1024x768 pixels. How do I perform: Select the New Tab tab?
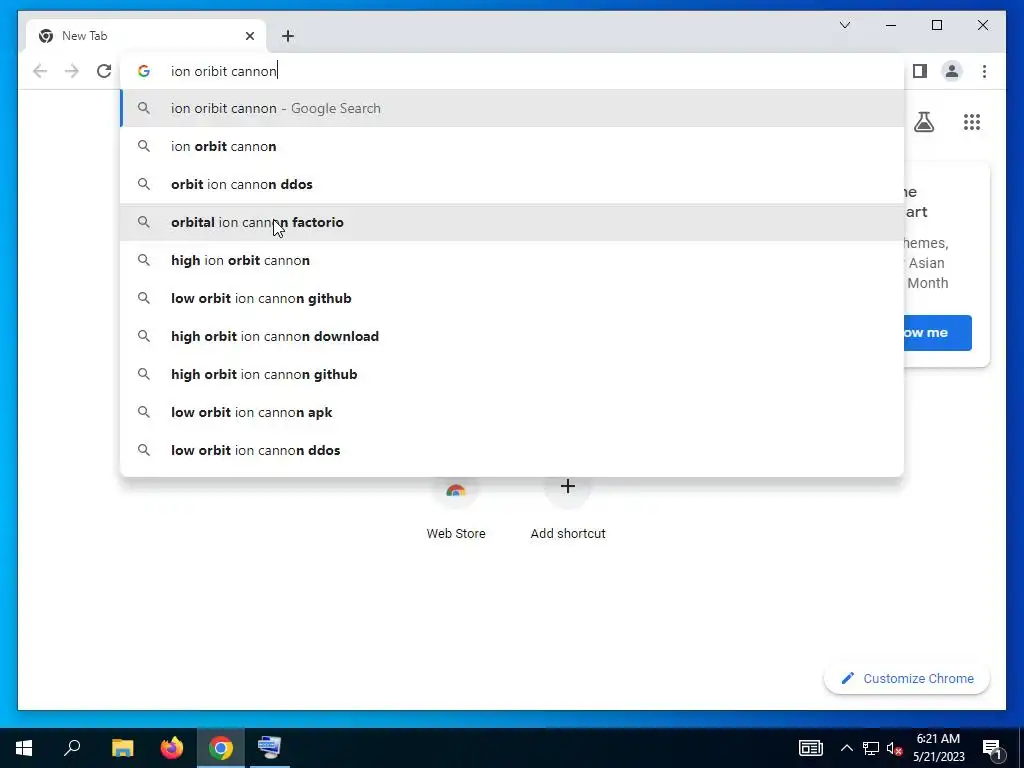[146, 36]
